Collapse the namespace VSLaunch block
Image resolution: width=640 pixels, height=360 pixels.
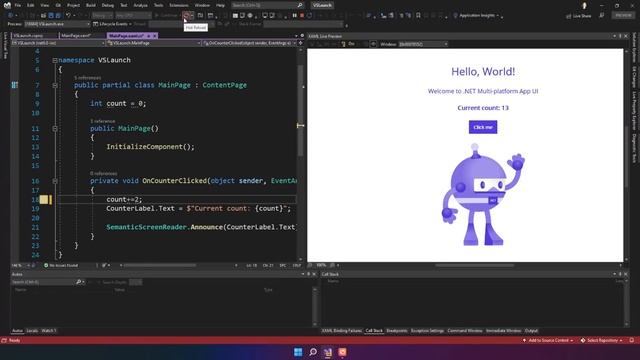point(55,60)
